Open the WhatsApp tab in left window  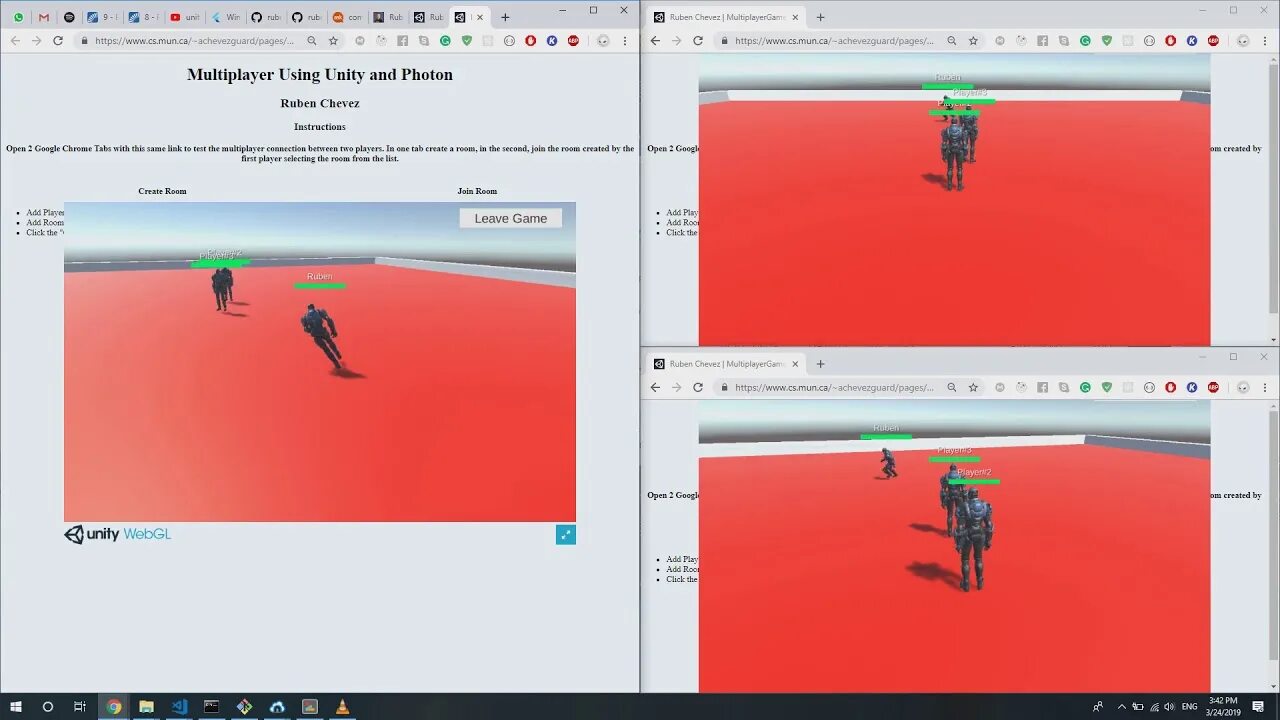click(x=18, y=17)
